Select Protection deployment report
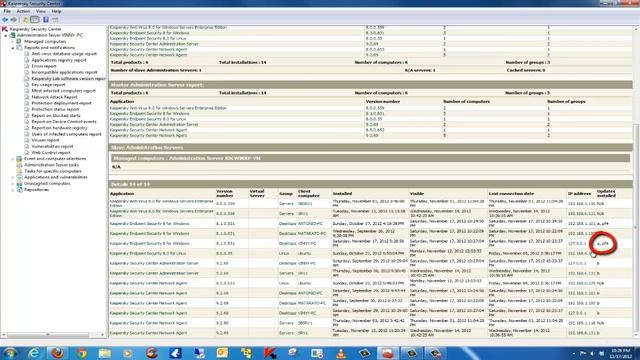640x360 pixels. point(61,103)
